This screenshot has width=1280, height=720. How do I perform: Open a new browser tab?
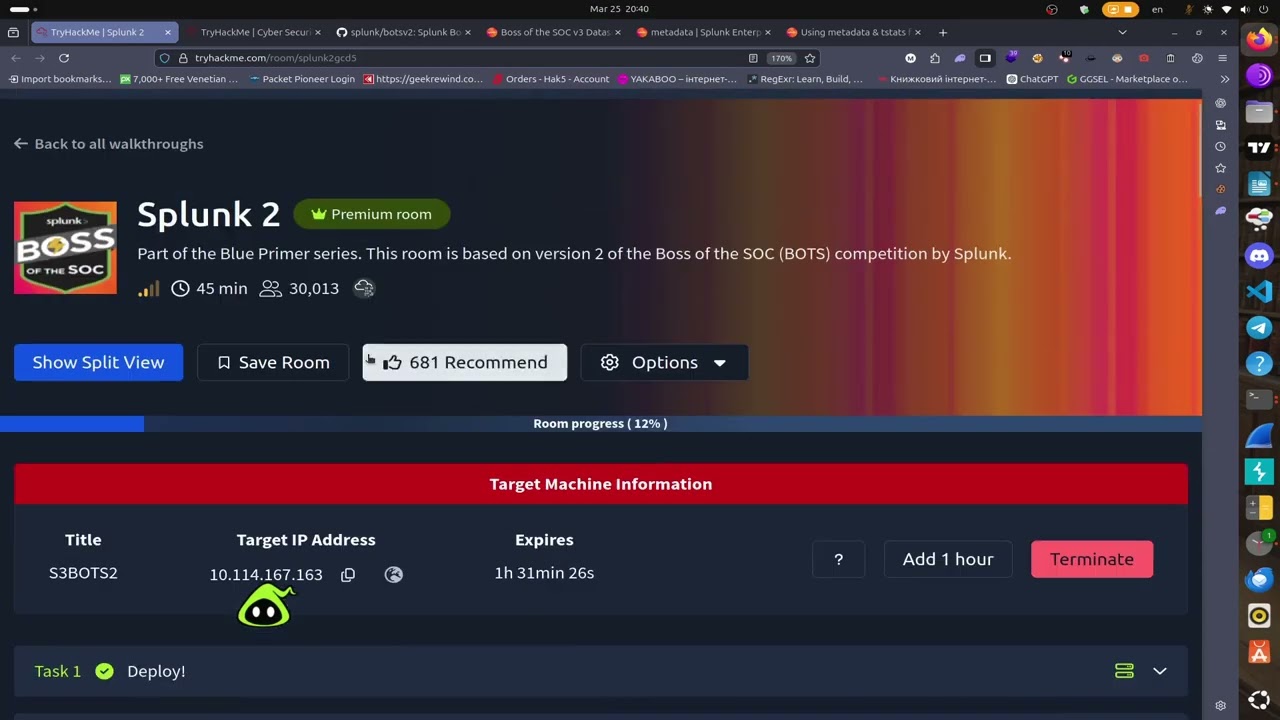pyautogui.click(x=942, y=32)
